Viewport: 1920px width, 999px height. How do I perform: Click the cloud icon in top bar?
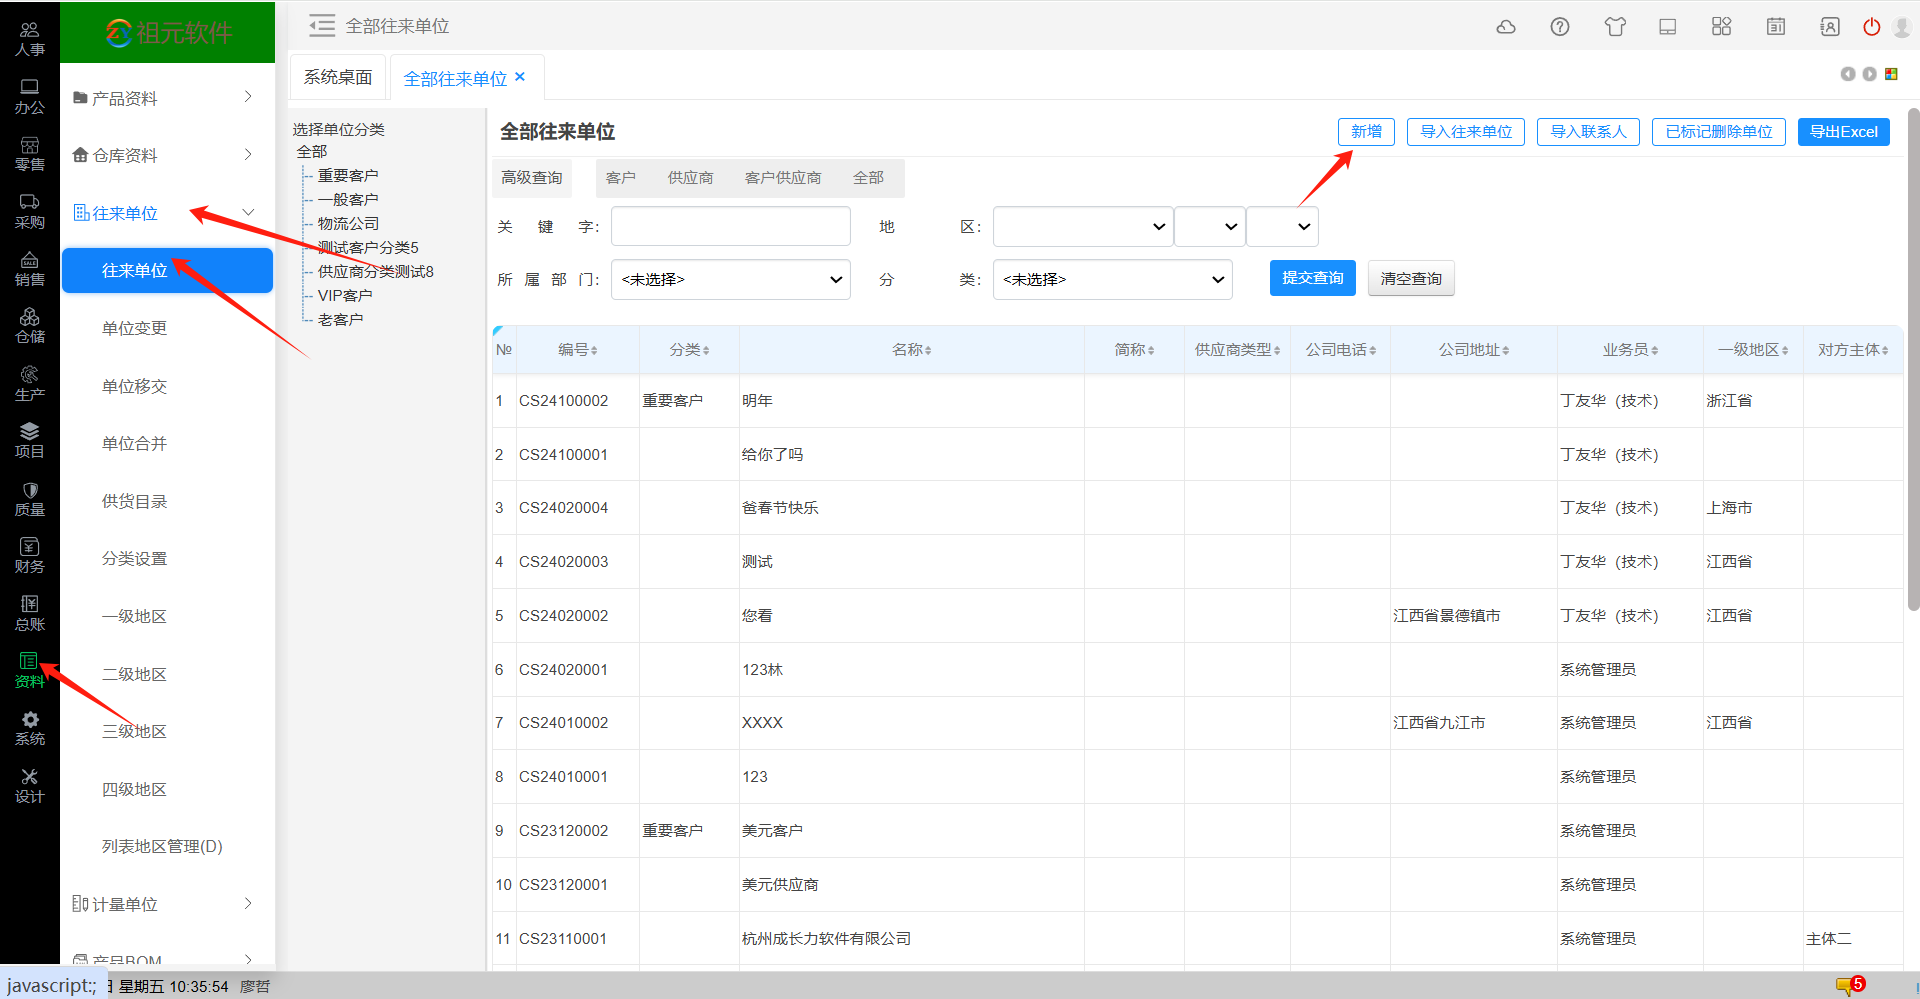[x=1506, y=27]
